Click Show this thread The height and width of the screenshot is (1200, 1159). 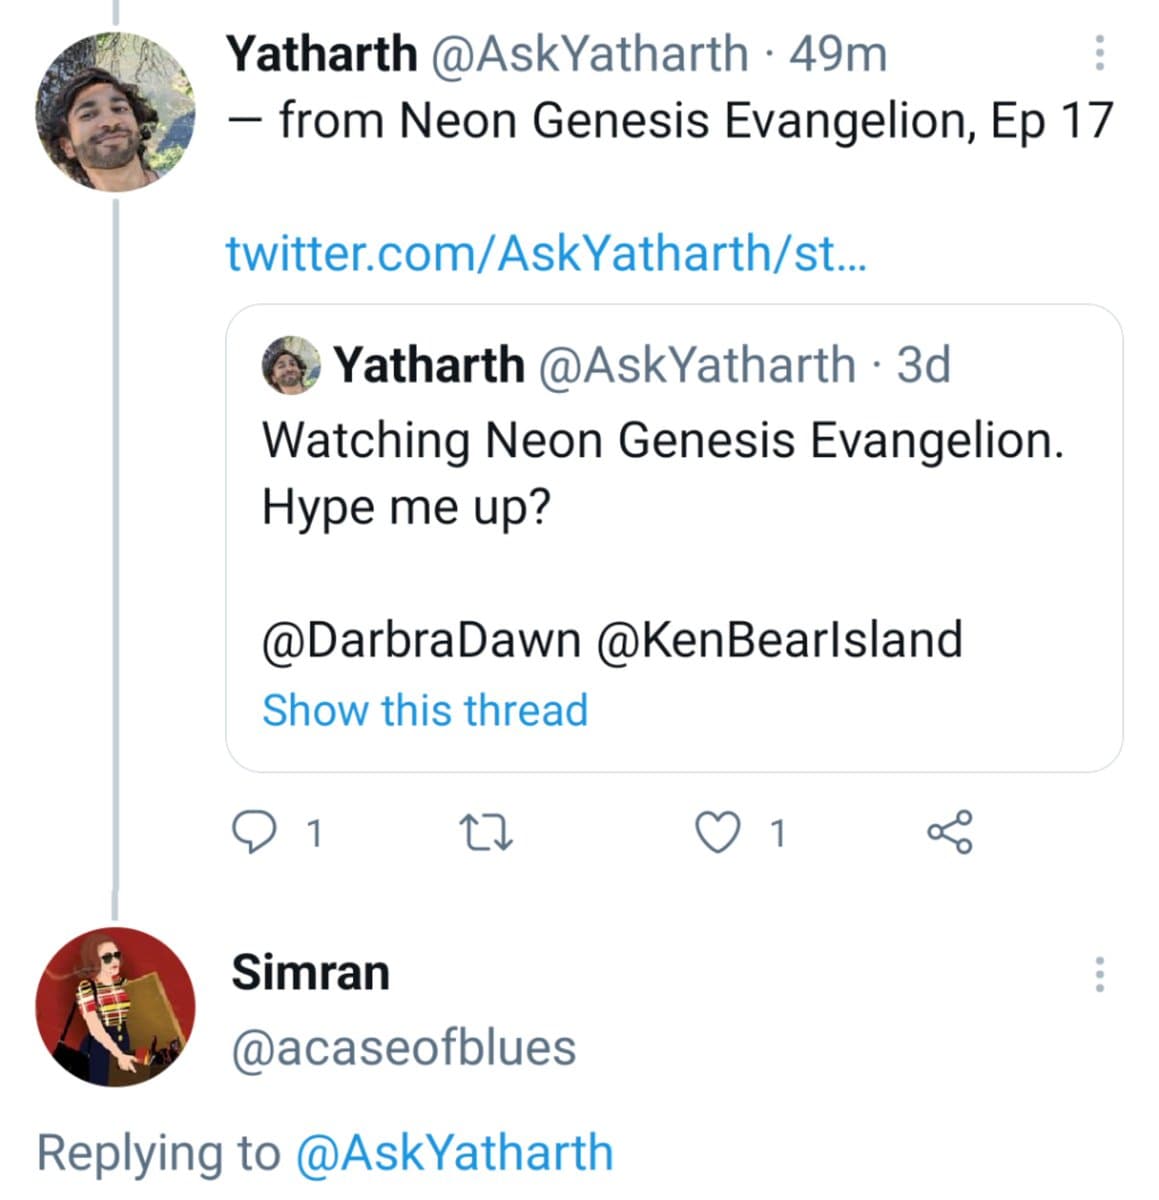pos(425,710)
